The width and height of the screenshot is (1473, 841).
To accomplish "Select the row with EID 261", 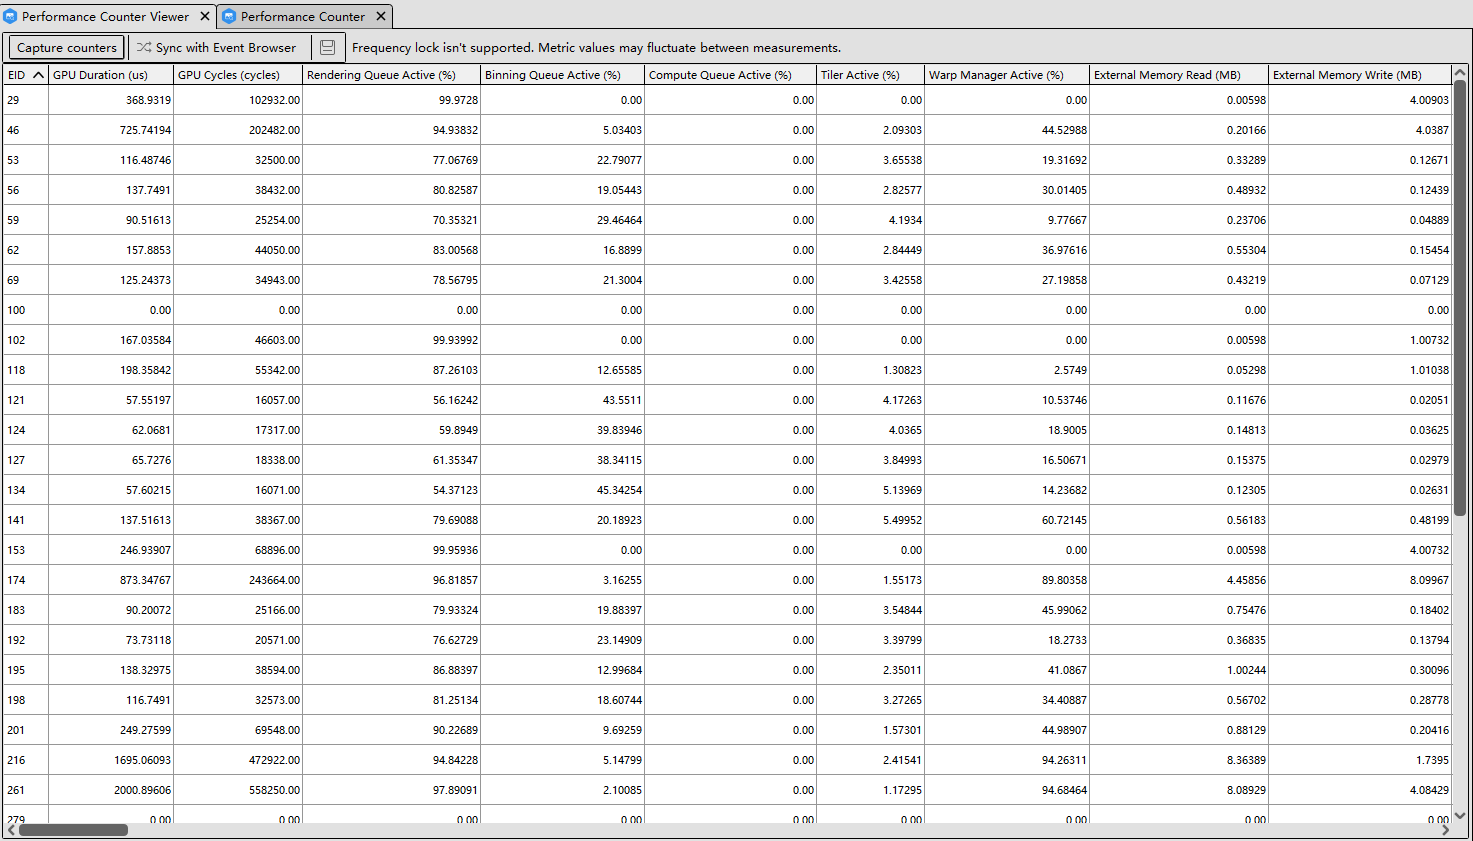I will point(727,790).
